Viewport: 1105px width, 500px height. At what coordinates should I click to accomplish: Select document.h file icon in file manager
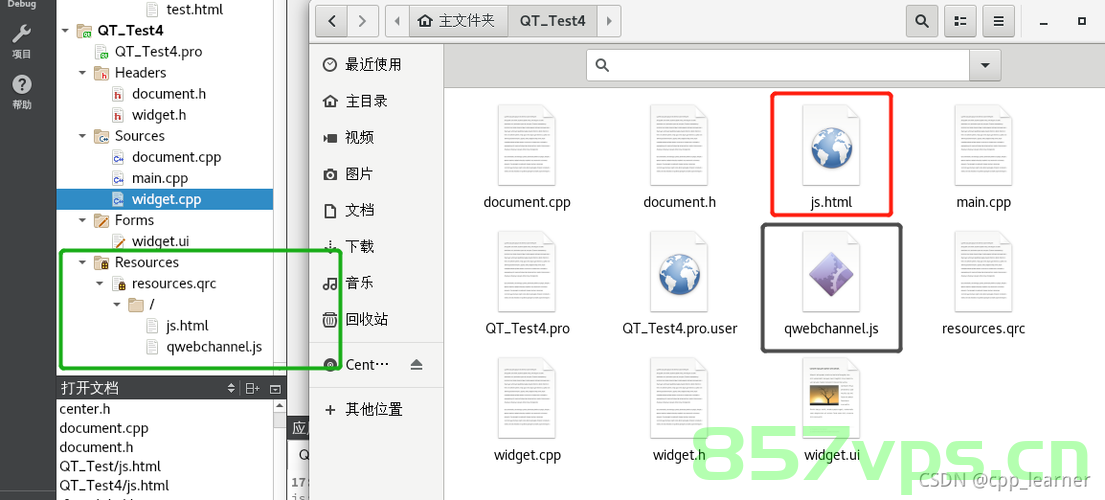pos(679,146)
